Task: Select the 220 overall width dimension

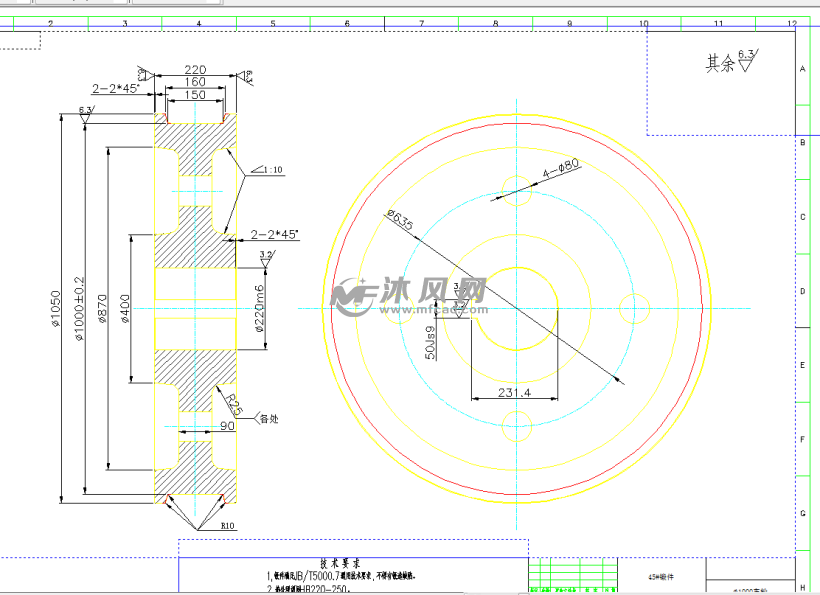Action: (195, 71)
